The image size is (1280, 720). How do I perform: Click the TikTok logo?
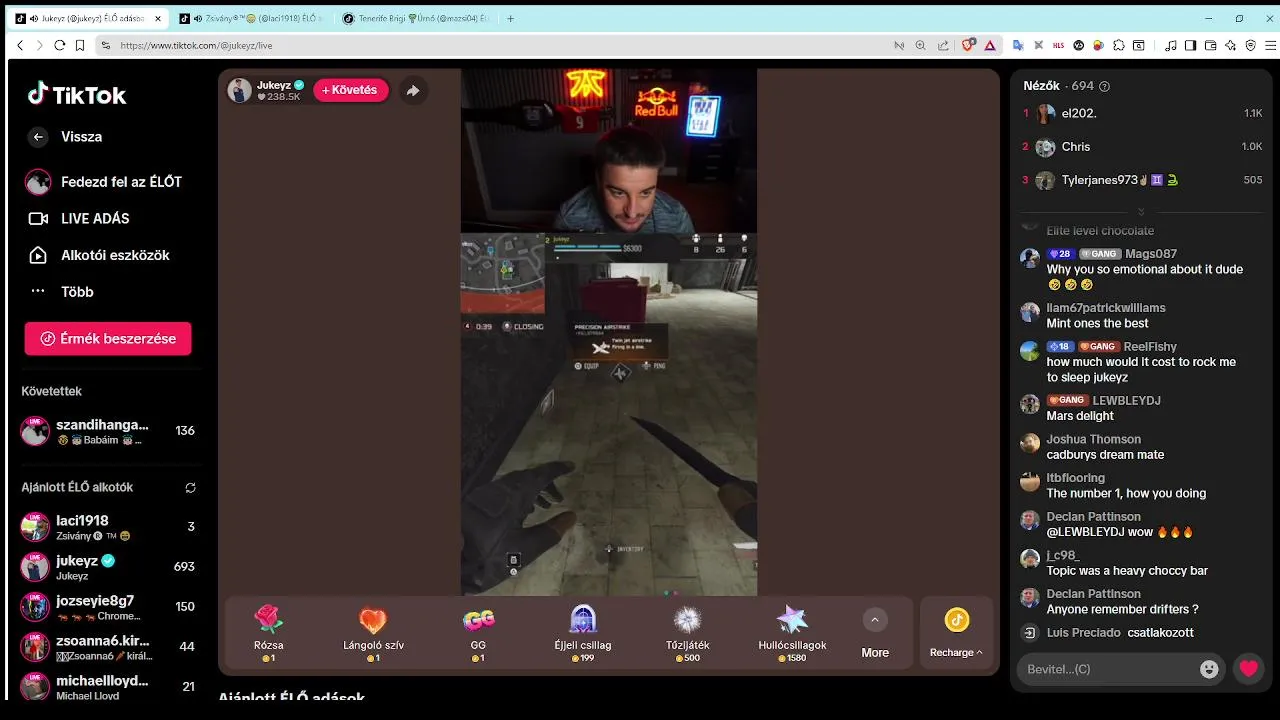[x=77, y=95]
